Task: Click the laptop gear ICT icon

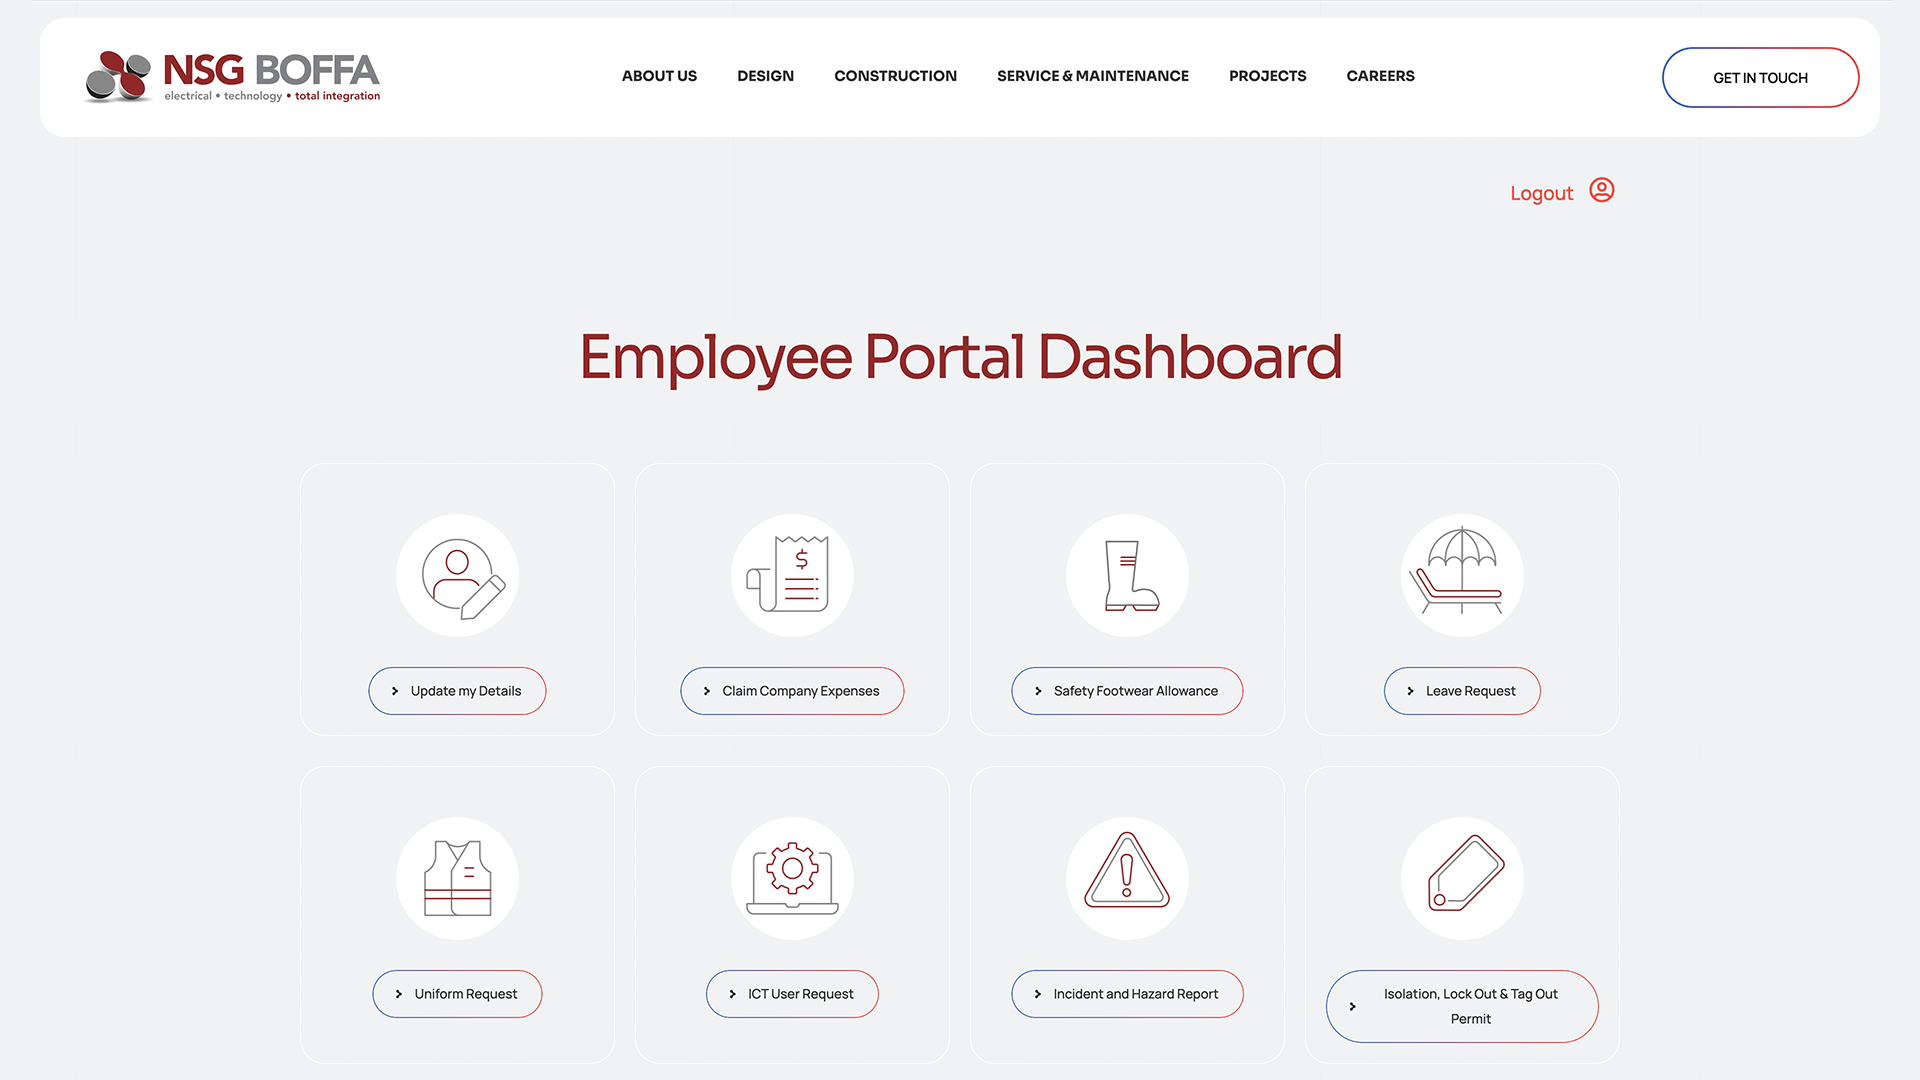Action: (x=792, y=879)
